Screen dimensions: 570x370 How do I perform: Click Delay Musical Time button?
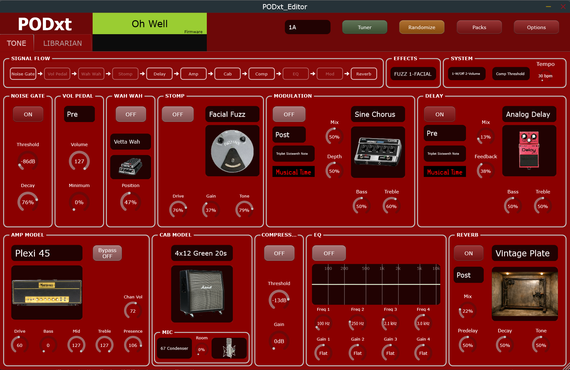point(445,172)
